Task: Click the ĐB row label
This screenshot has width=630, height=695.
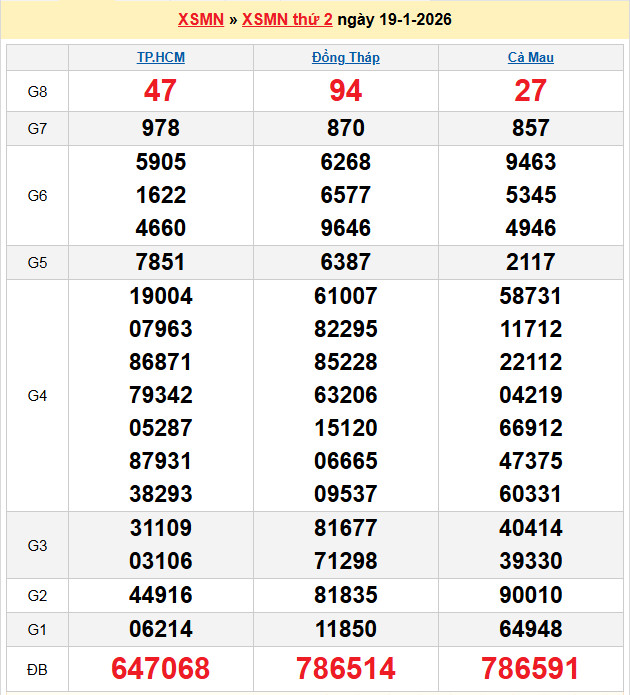Action: click(37, 667)
